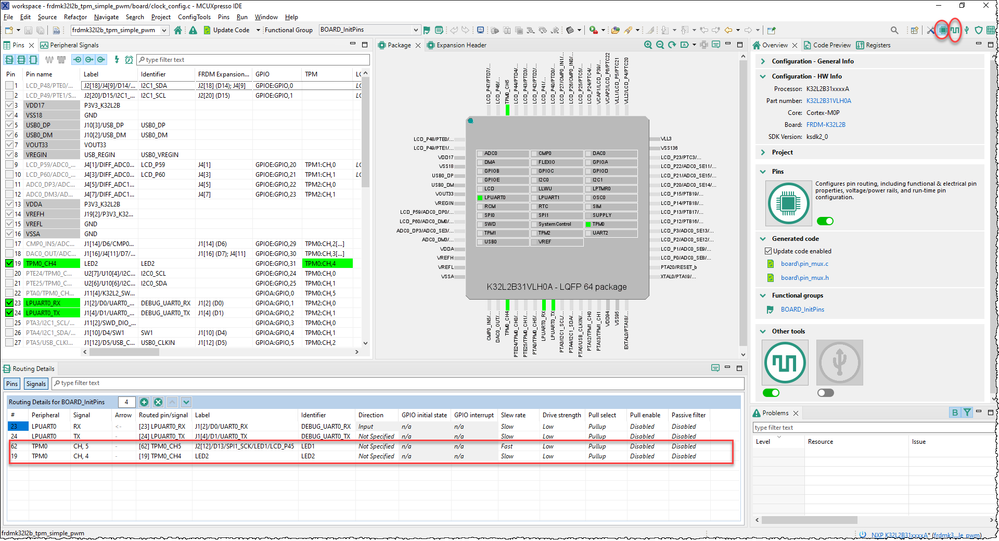Collapse the Configuration - HW Info section

click(x=762, y=76)
